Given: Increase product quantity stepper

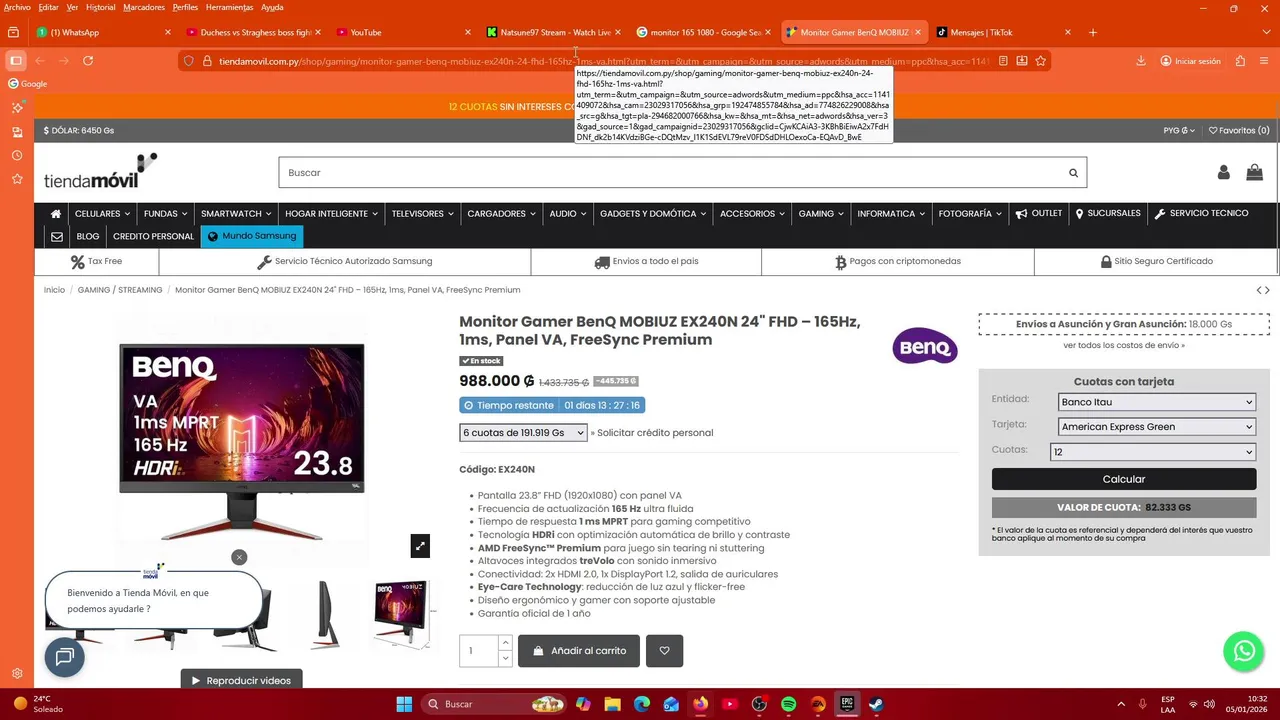Looking at the screenshot, I should click(x=505, y=643).
